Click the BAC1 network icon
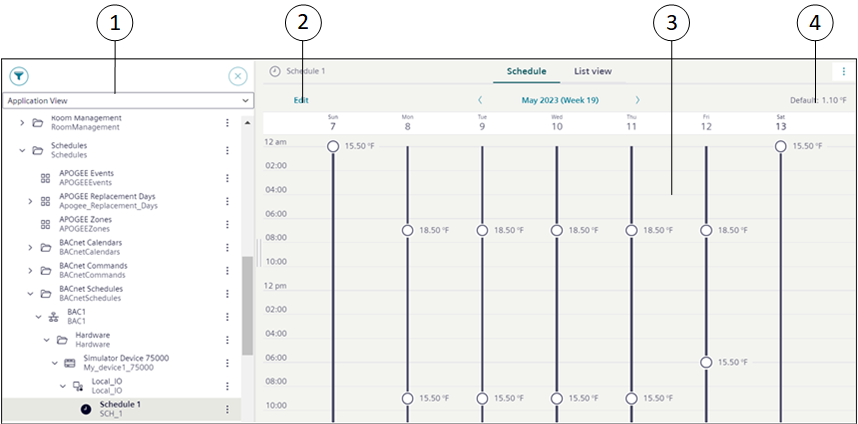Image resolution: width=858 pixels, height=424 pixels. 53,316
